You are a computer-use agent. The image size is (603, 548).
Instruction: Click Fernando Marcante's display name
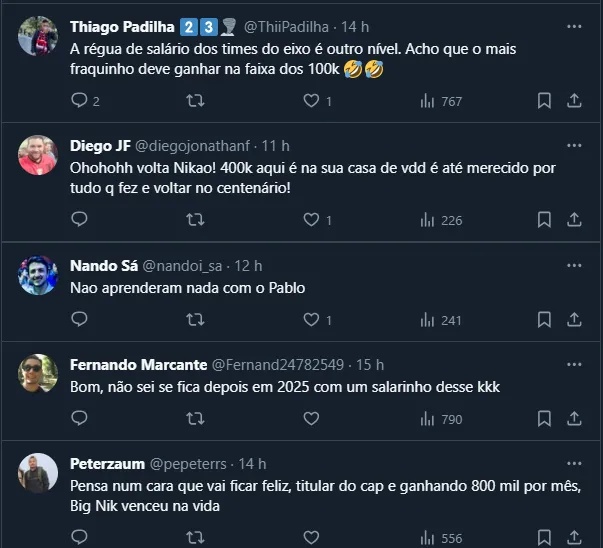(138, 365)
